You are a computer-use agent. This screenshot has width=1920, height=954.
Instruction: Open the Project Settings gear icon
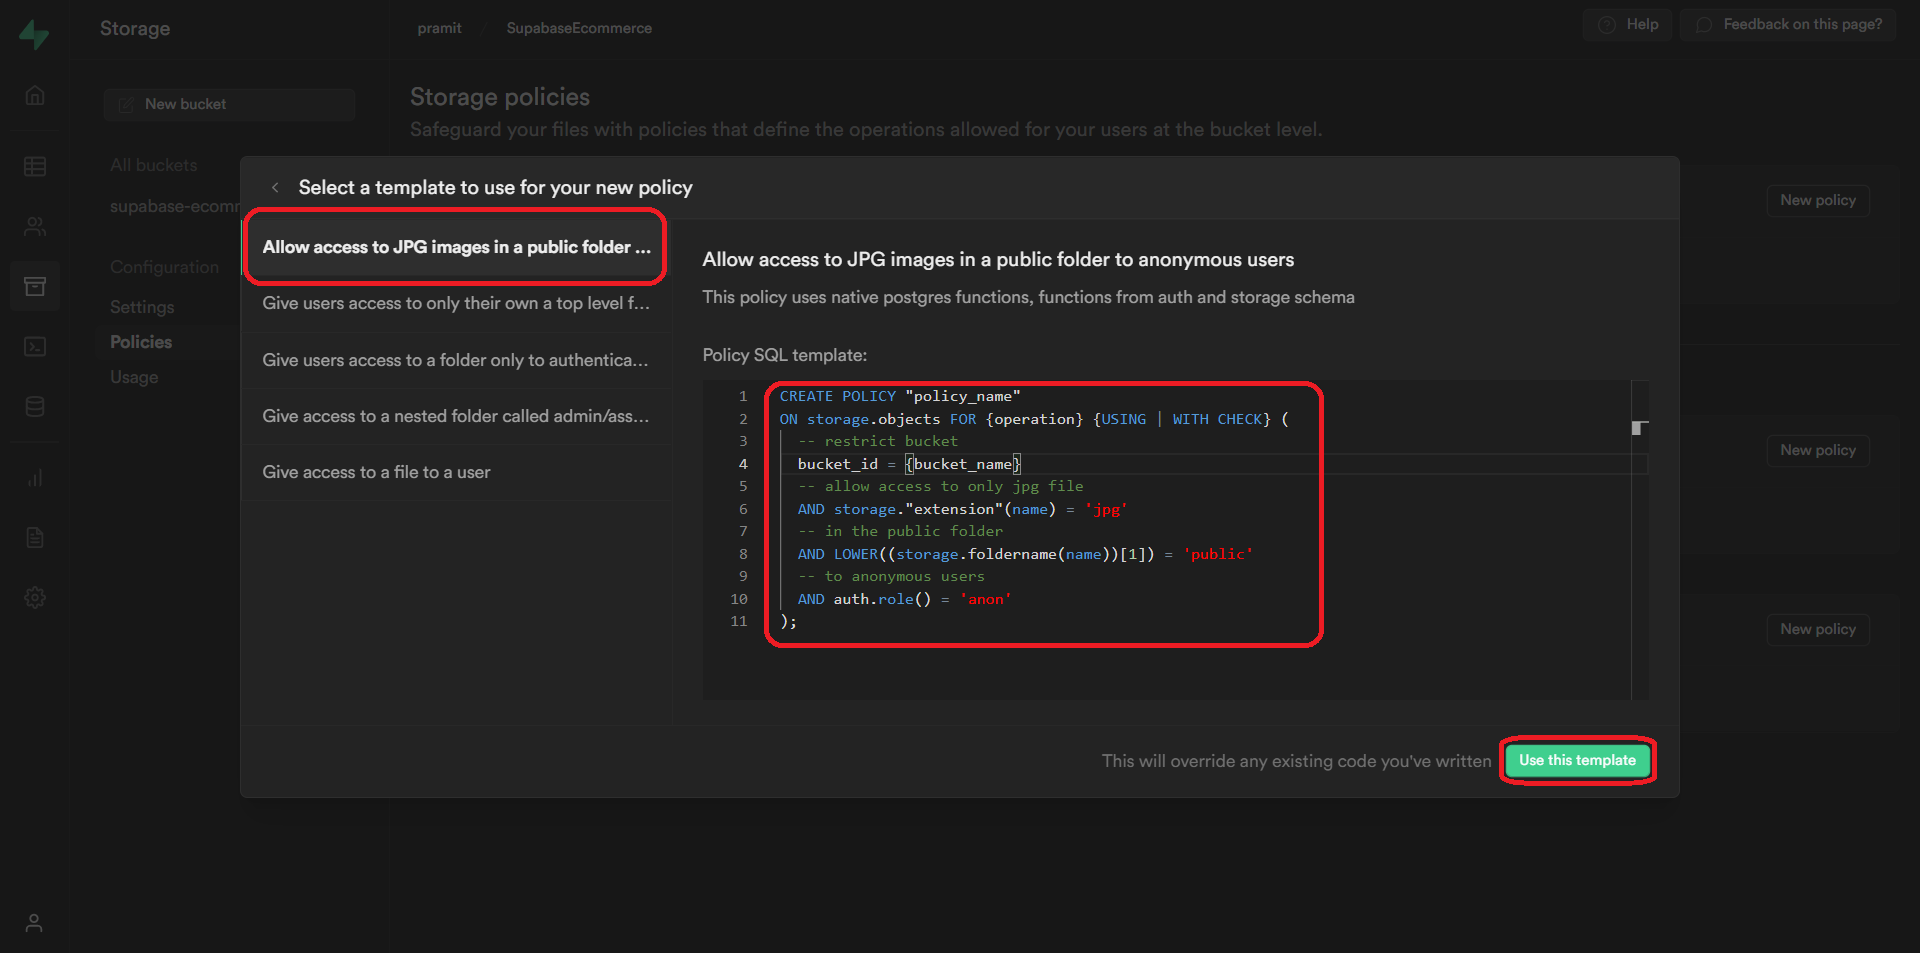35,598
